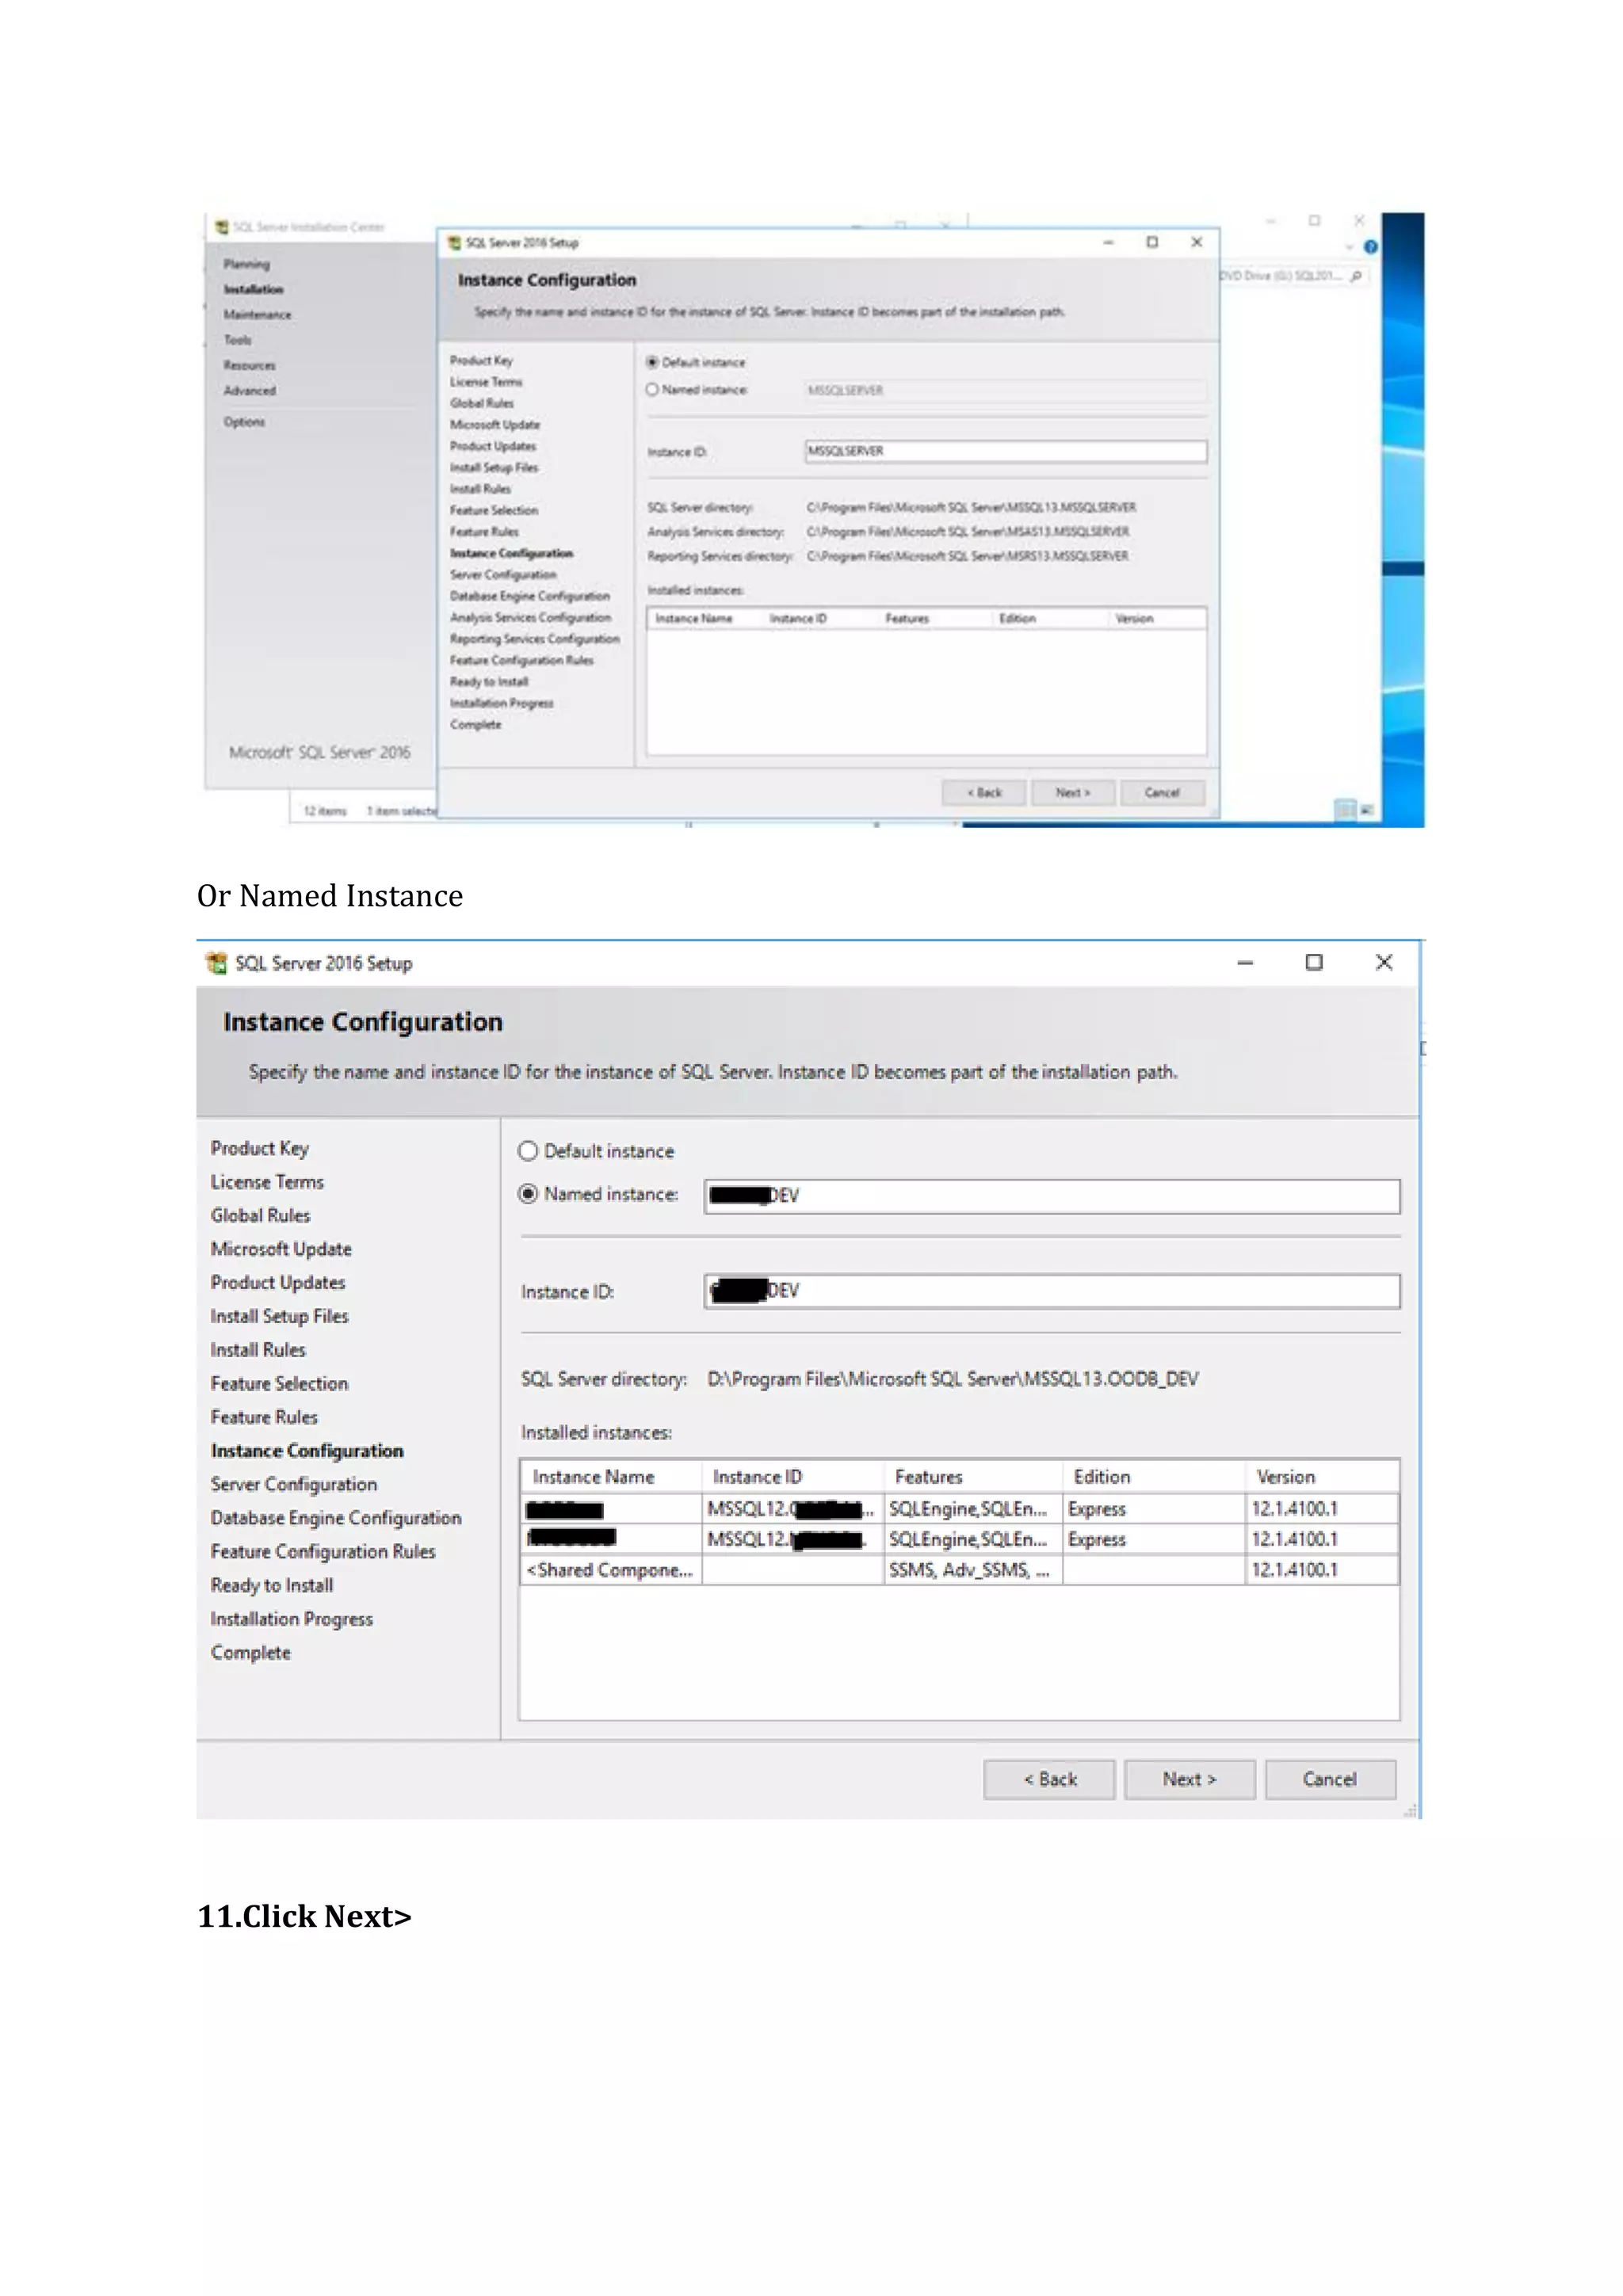Screen dimensions: 1623x2296
Task: Click the blue help icon in Explorer window
Action: (1370, 246)
